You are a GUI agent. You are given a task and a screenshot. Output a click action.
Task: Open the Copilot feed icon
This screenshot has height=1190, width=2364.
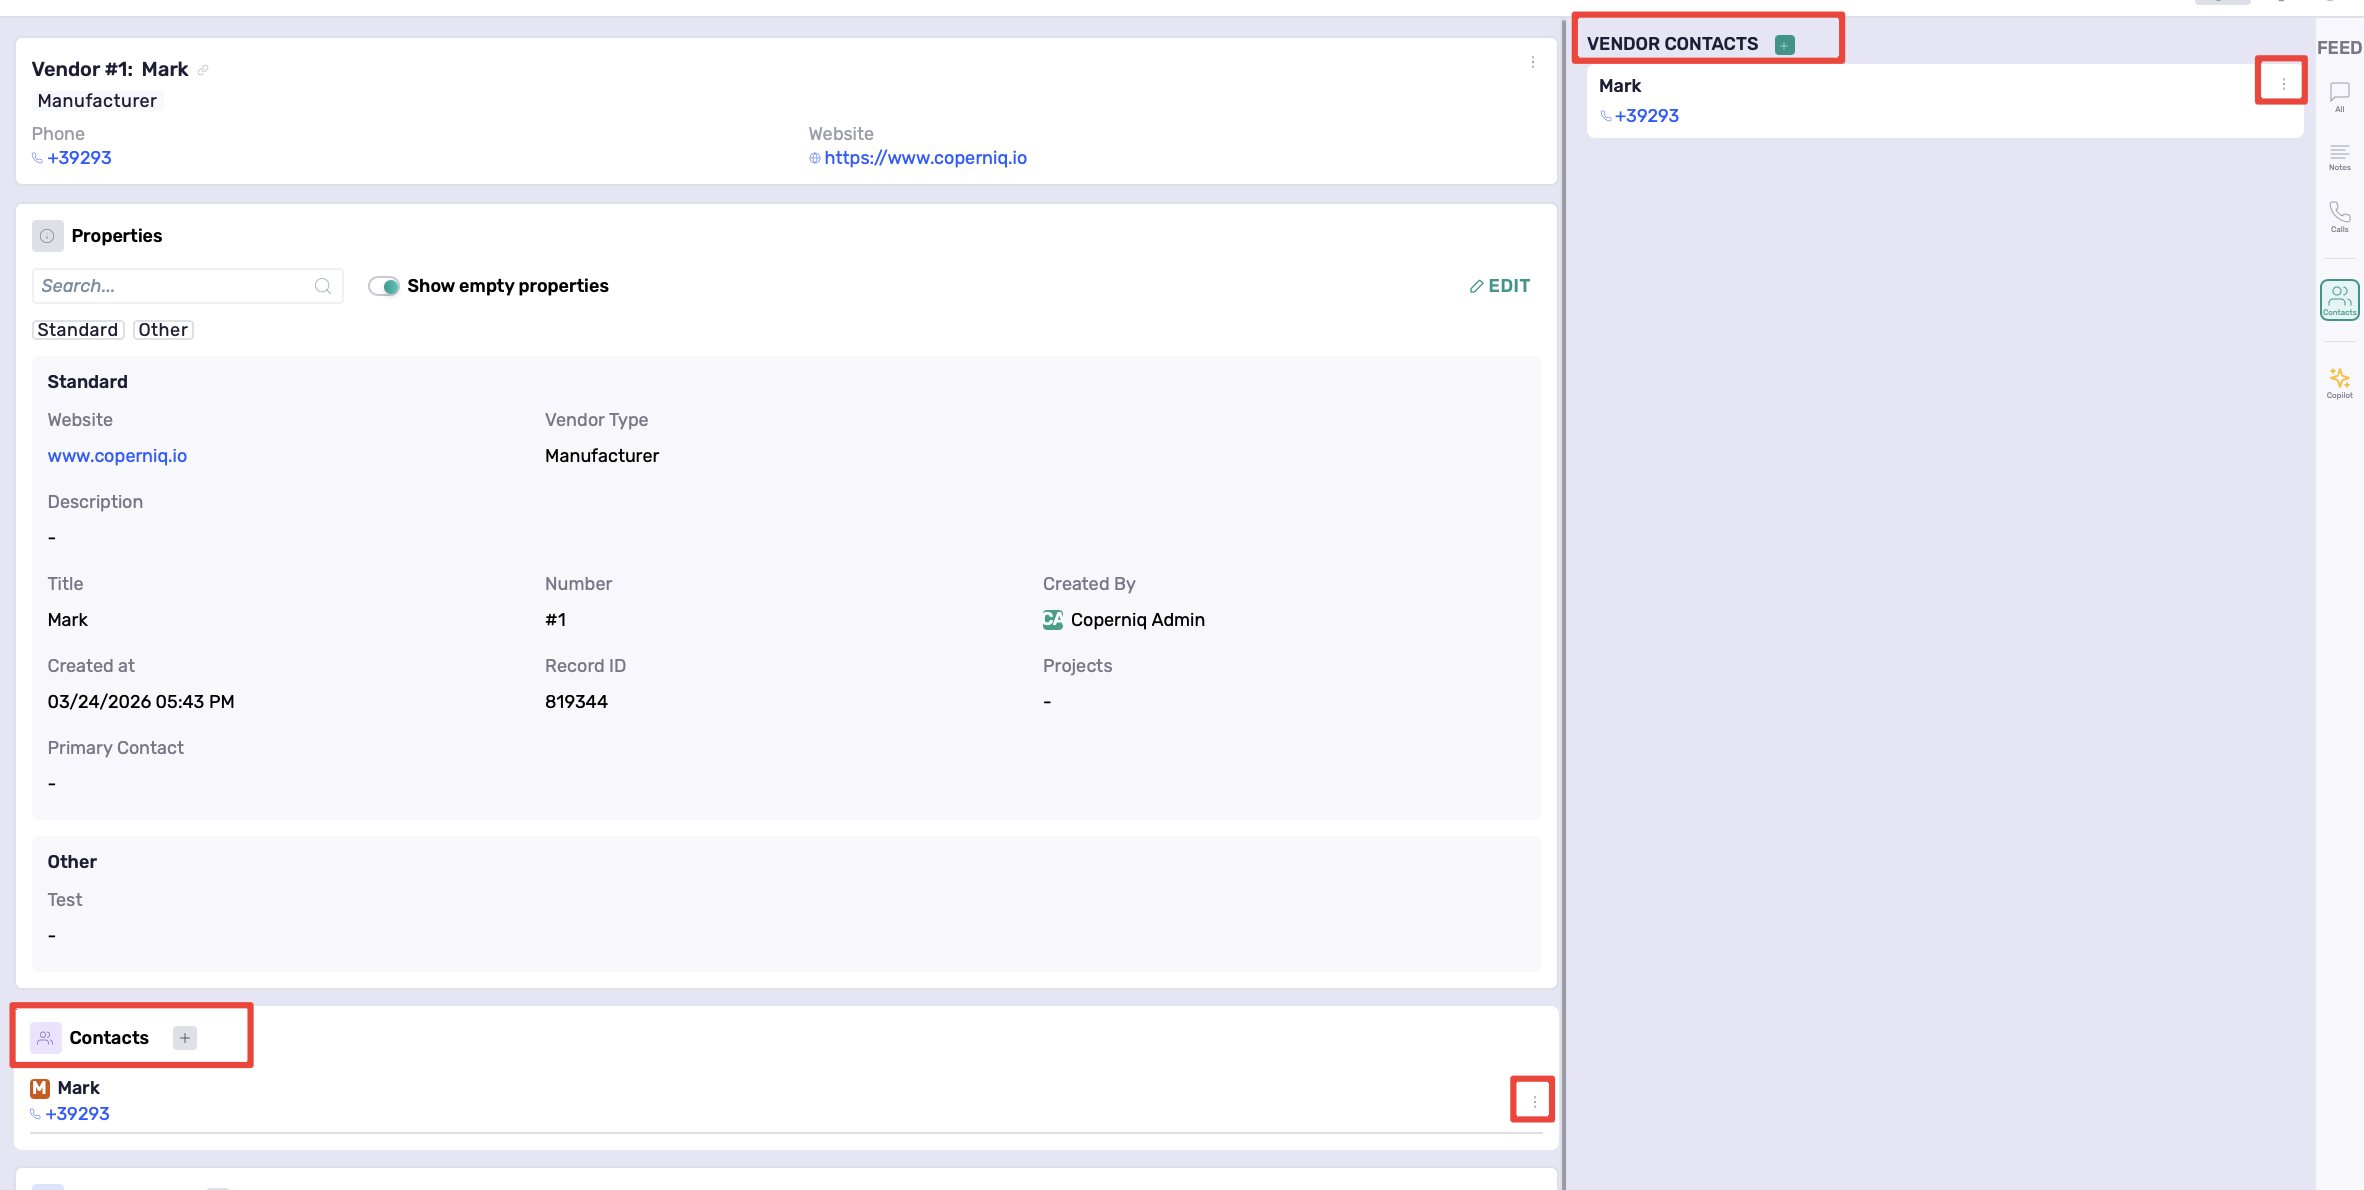[2339, 381]
